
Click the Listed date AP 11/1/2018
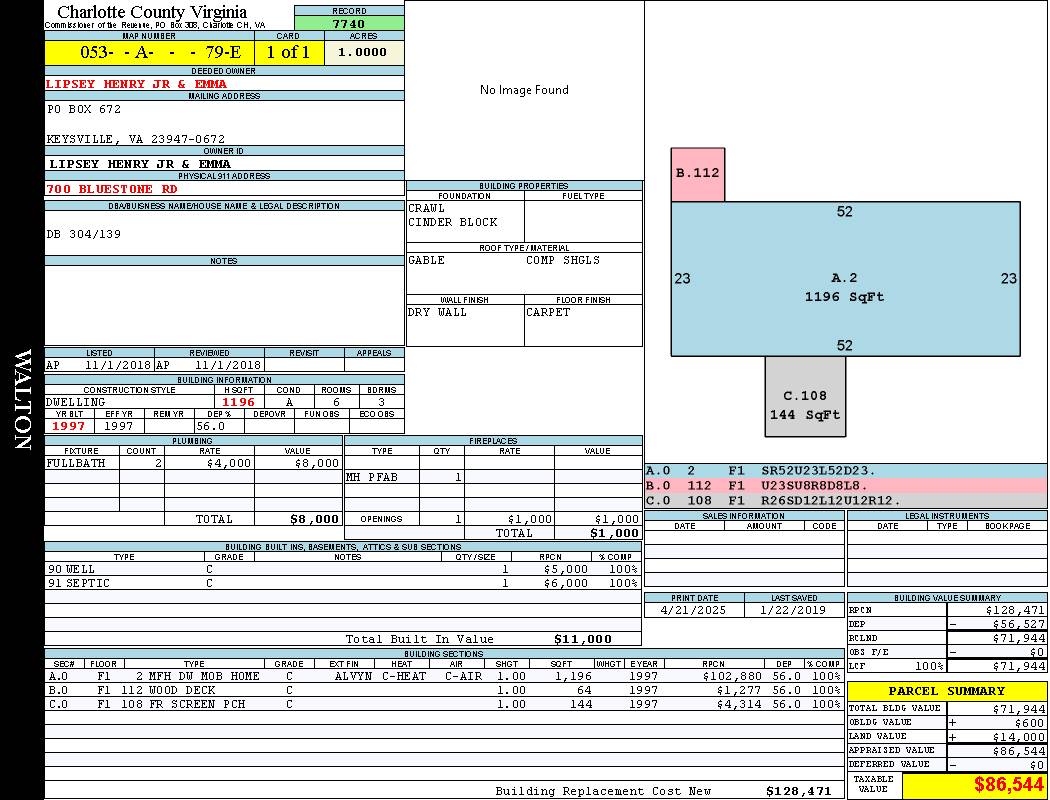(x=99, y=365)
